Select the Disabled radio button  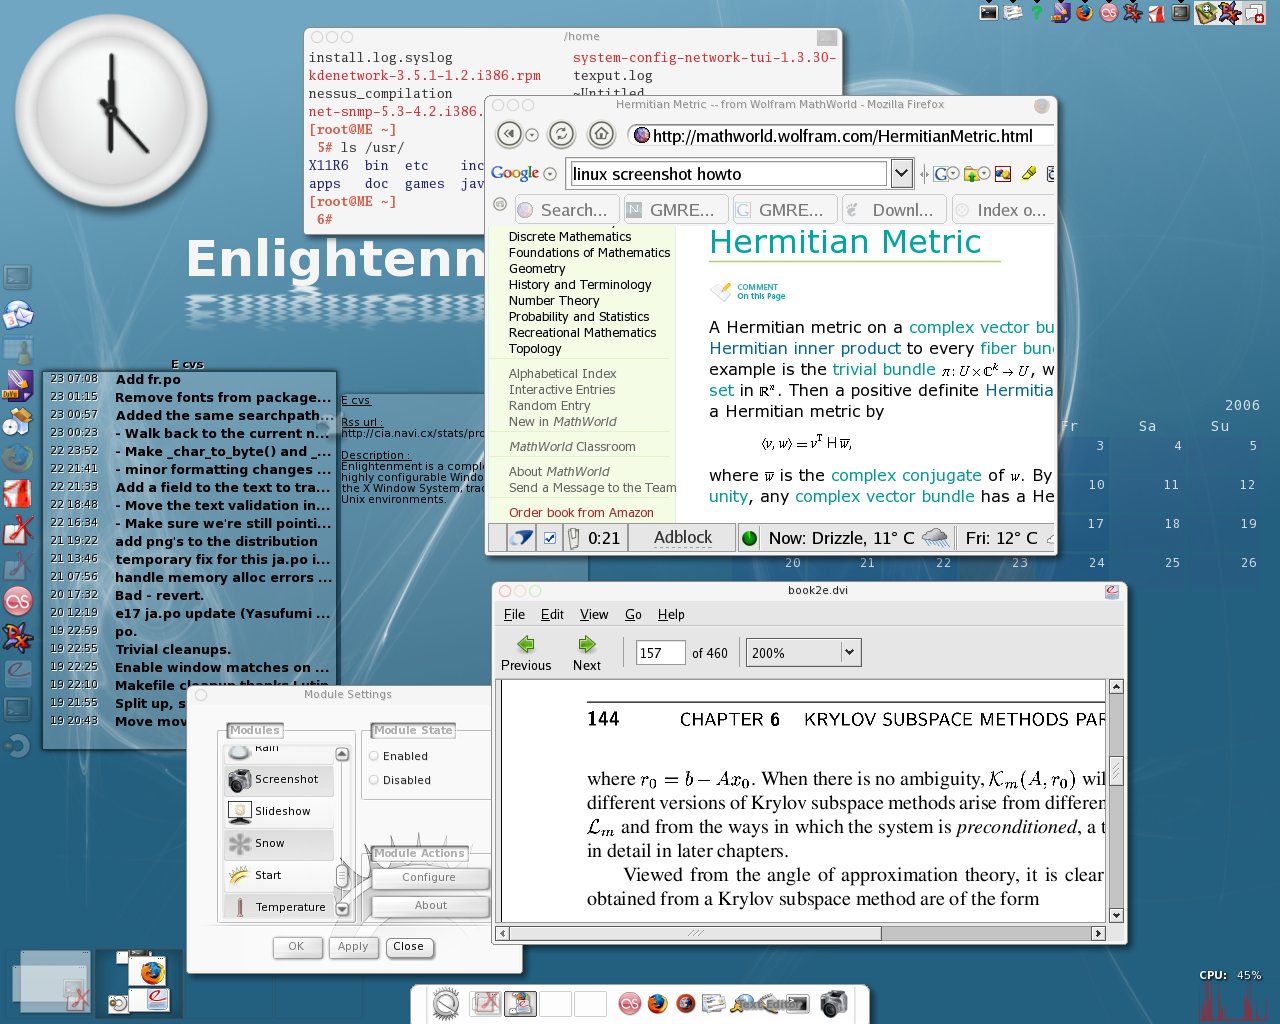(x=374, y=780)
